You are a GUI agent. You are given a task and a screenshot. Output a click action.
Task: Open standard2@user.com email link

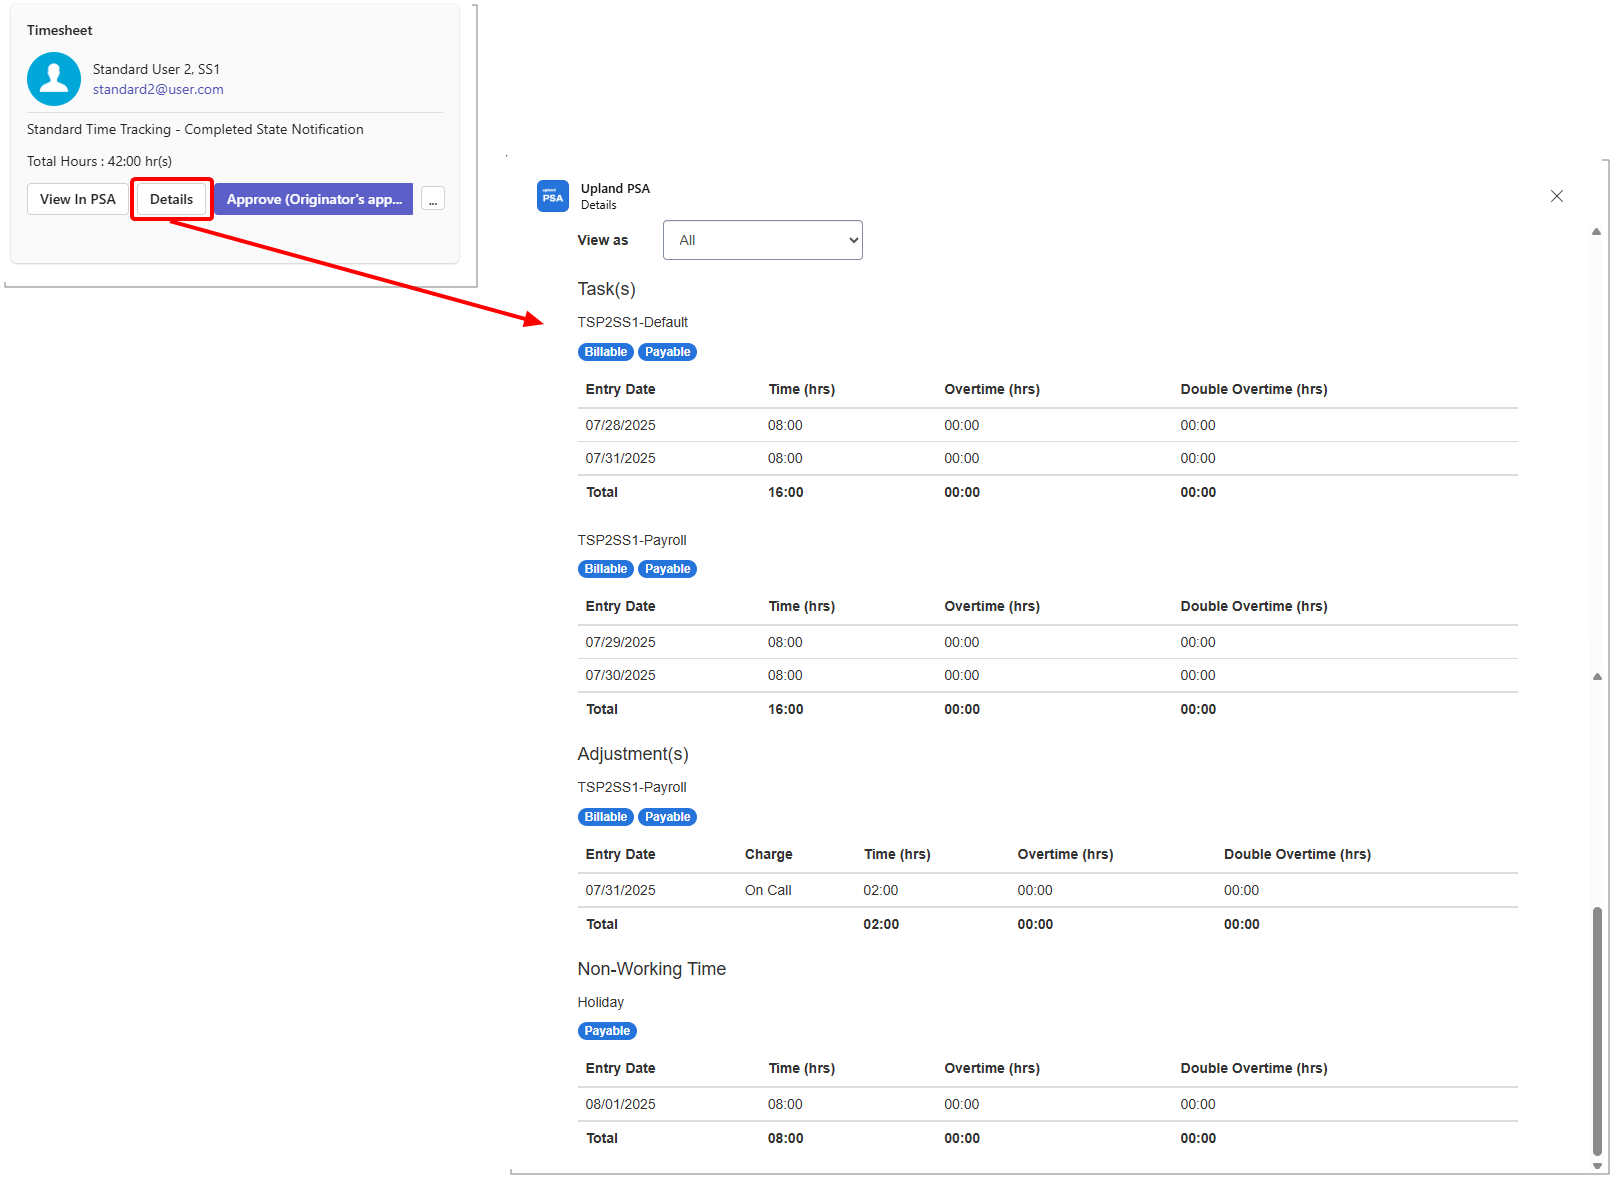157,89
